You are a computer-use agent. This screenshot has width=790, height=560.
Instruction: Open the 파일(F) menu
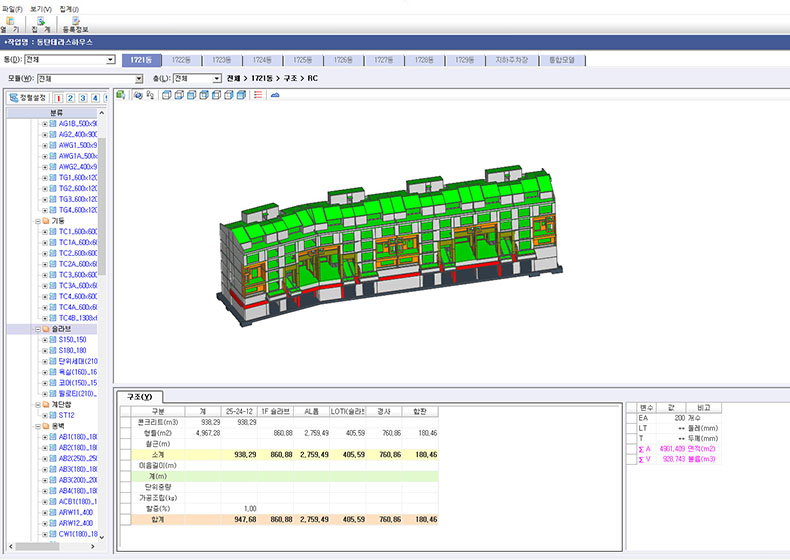(13, 9)
